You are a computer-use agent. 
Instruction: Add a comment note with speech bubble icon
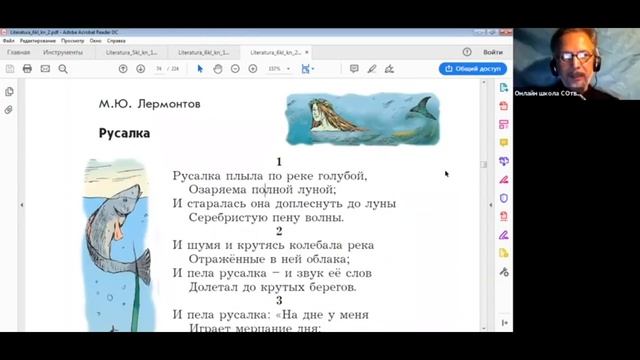point(354,69)
